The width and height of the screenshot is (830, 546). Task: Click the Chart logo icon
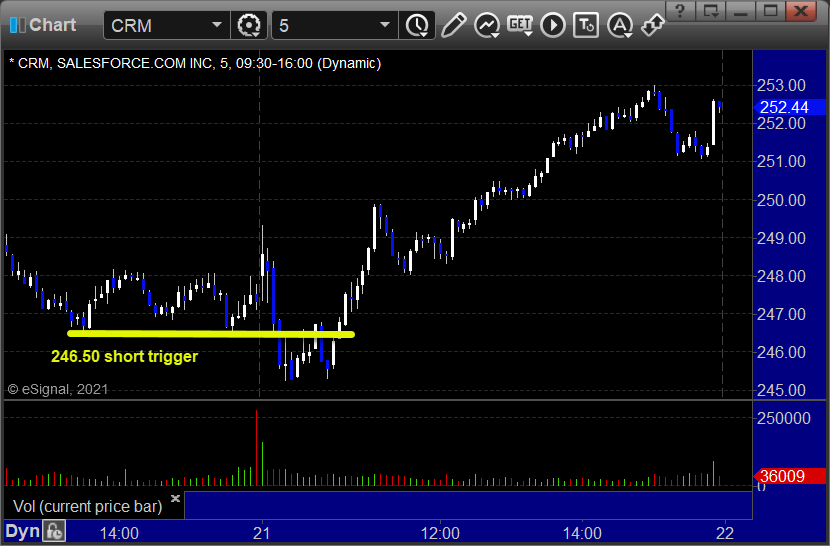tap(17, 25)
